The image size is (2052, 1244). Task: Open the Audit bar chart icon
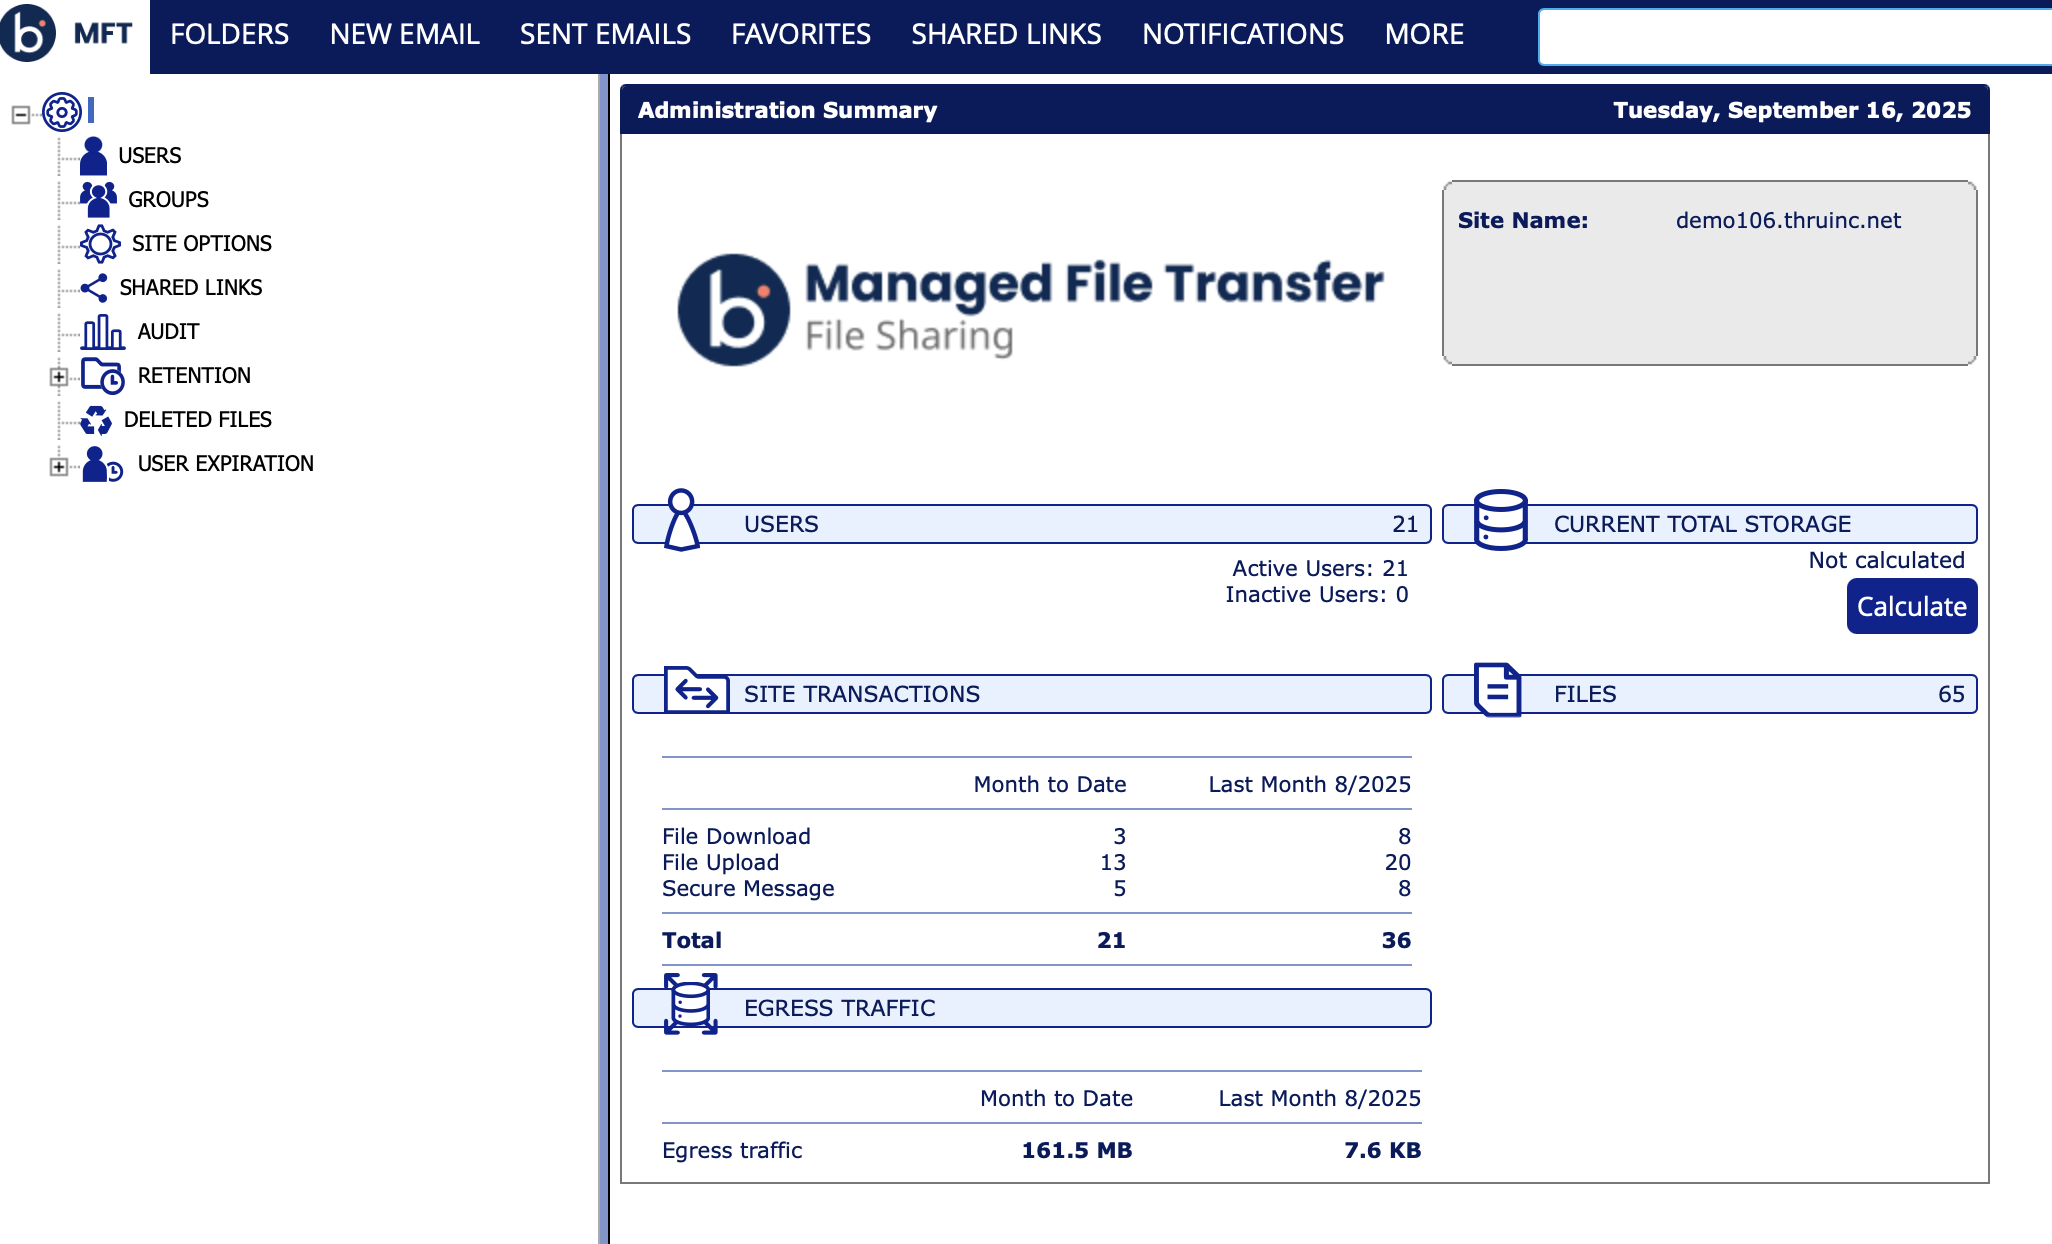[x=102, y=332]
